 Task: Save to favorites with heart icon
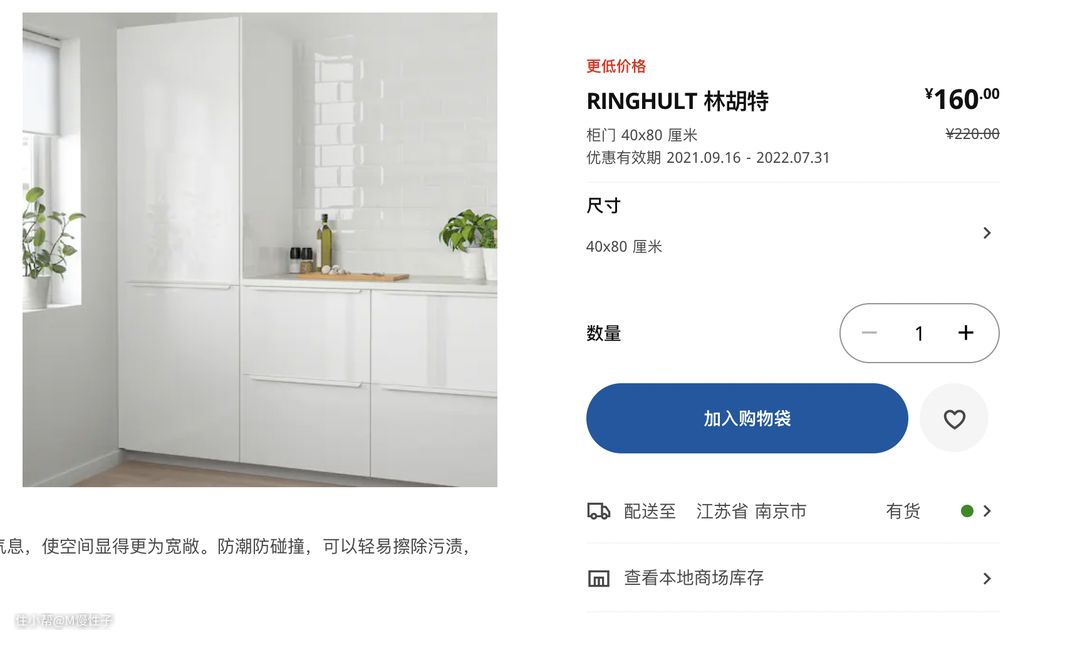click(954, 418)
